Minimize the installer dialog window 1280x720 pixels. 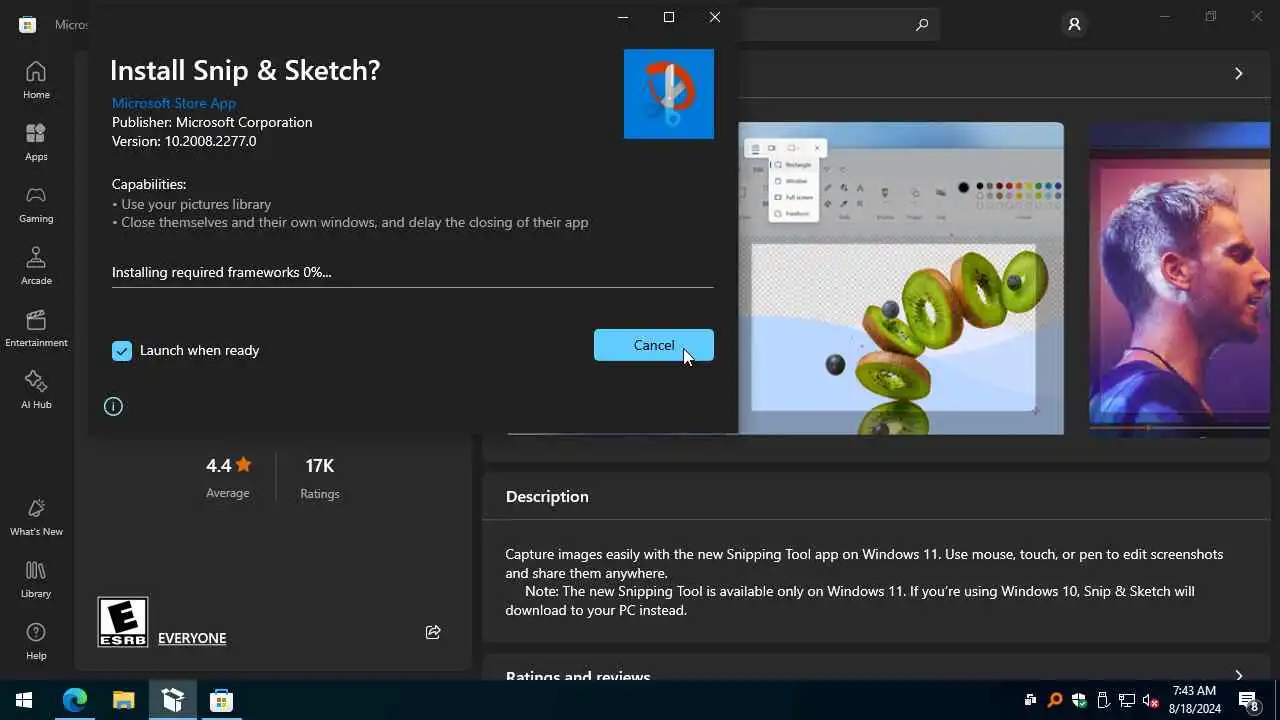click(x=623, y=17)
